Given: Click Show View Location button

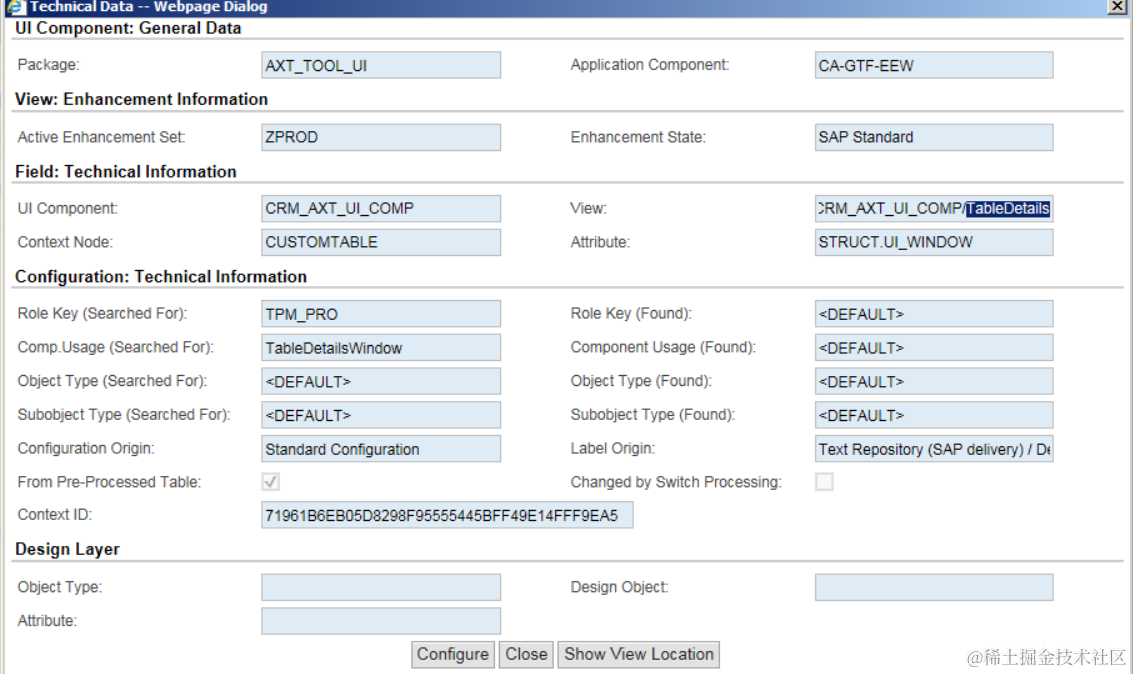Looking at the screenshot, I should pyautogui.click(x=639, y=654).
